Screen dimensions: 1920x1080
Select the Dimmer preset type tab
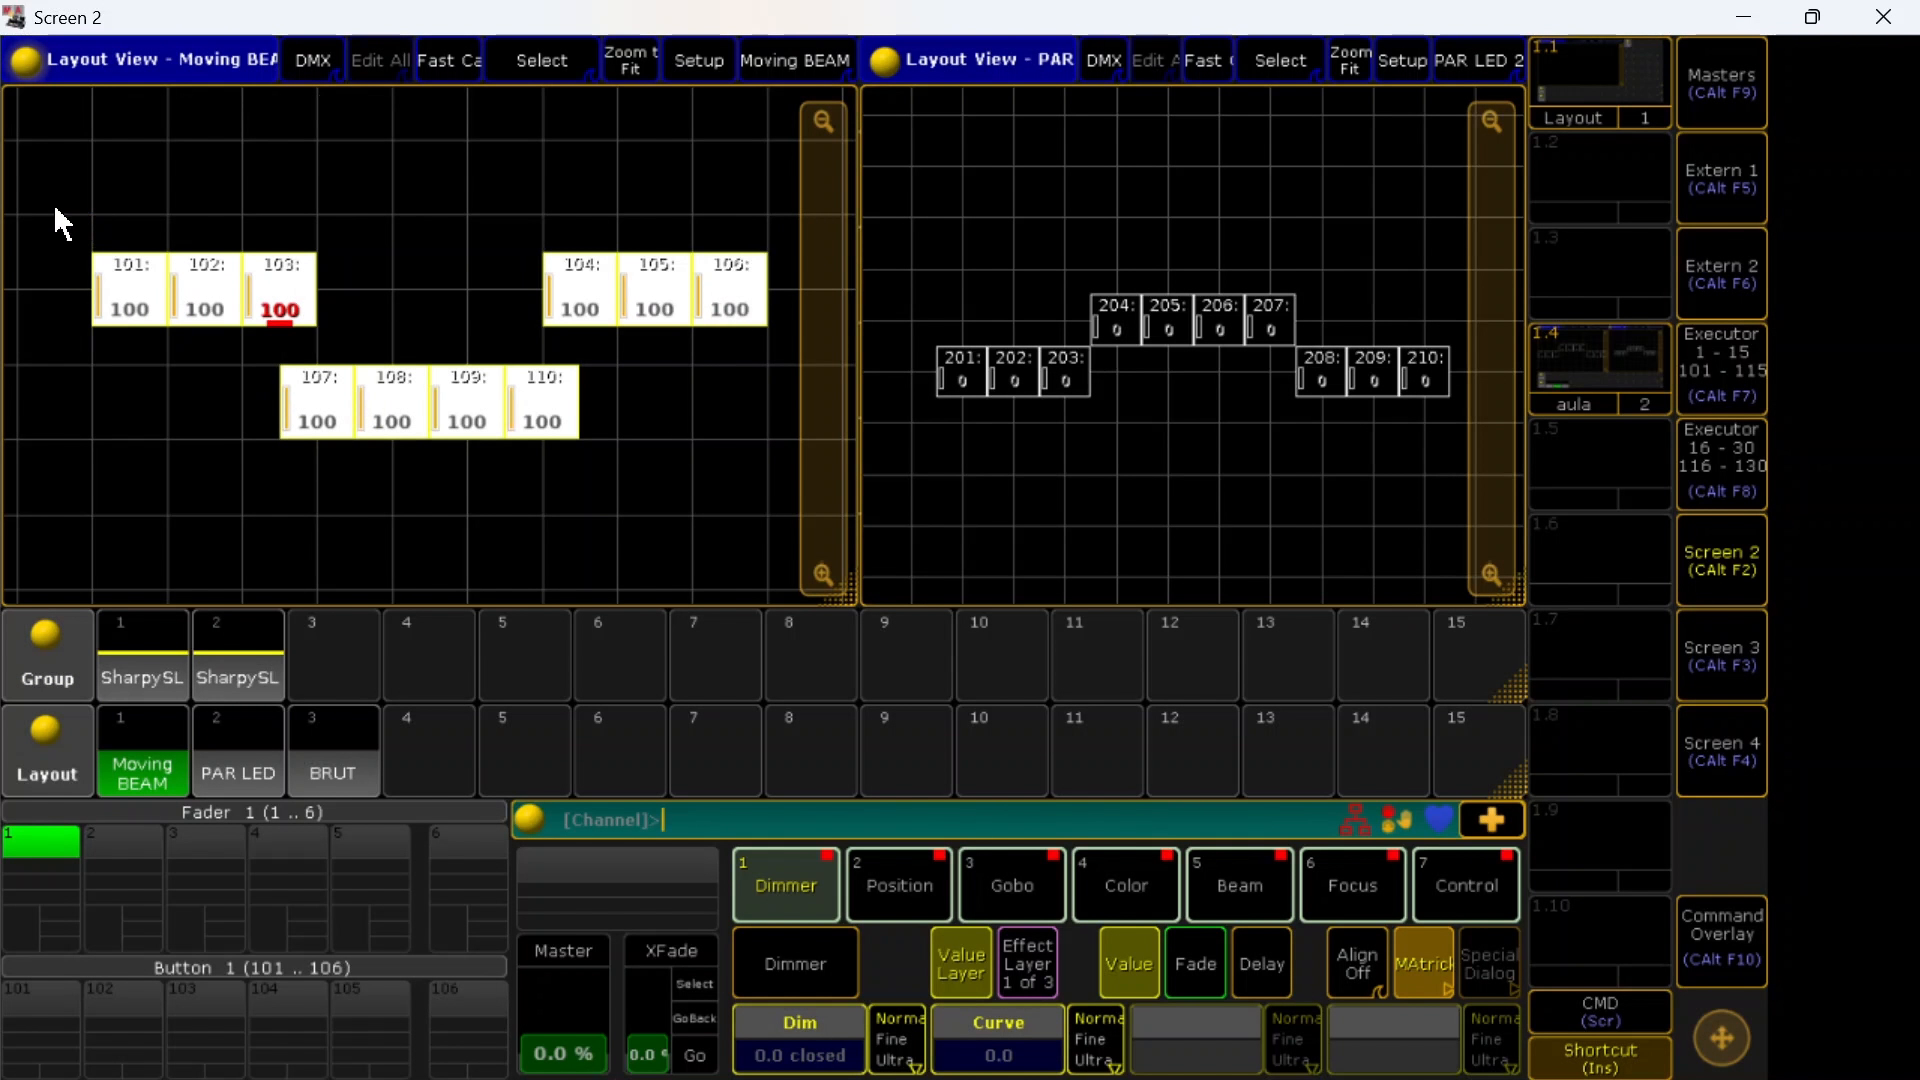pos(786,885)
